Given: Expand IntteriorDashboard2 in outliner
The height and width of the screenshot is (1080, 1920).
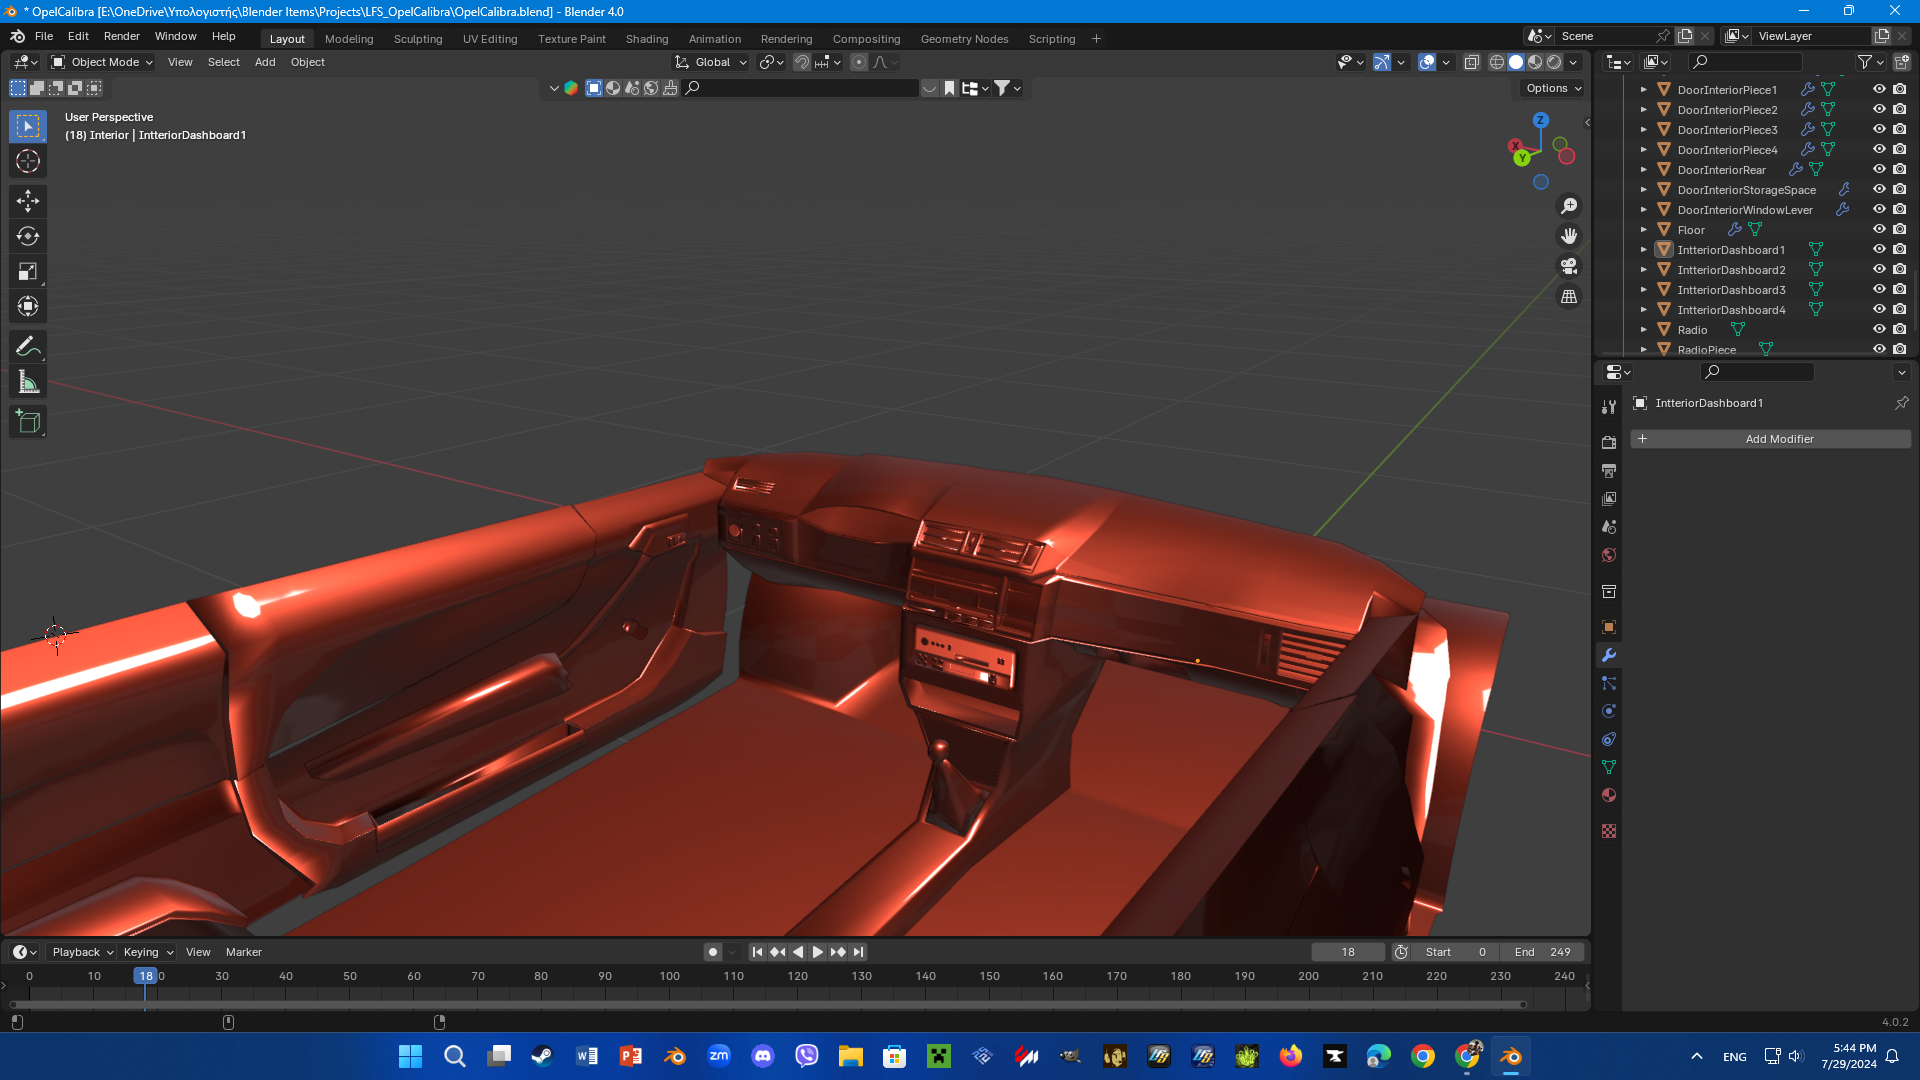Looking at the screenshot, I should tap(1643, 270).
